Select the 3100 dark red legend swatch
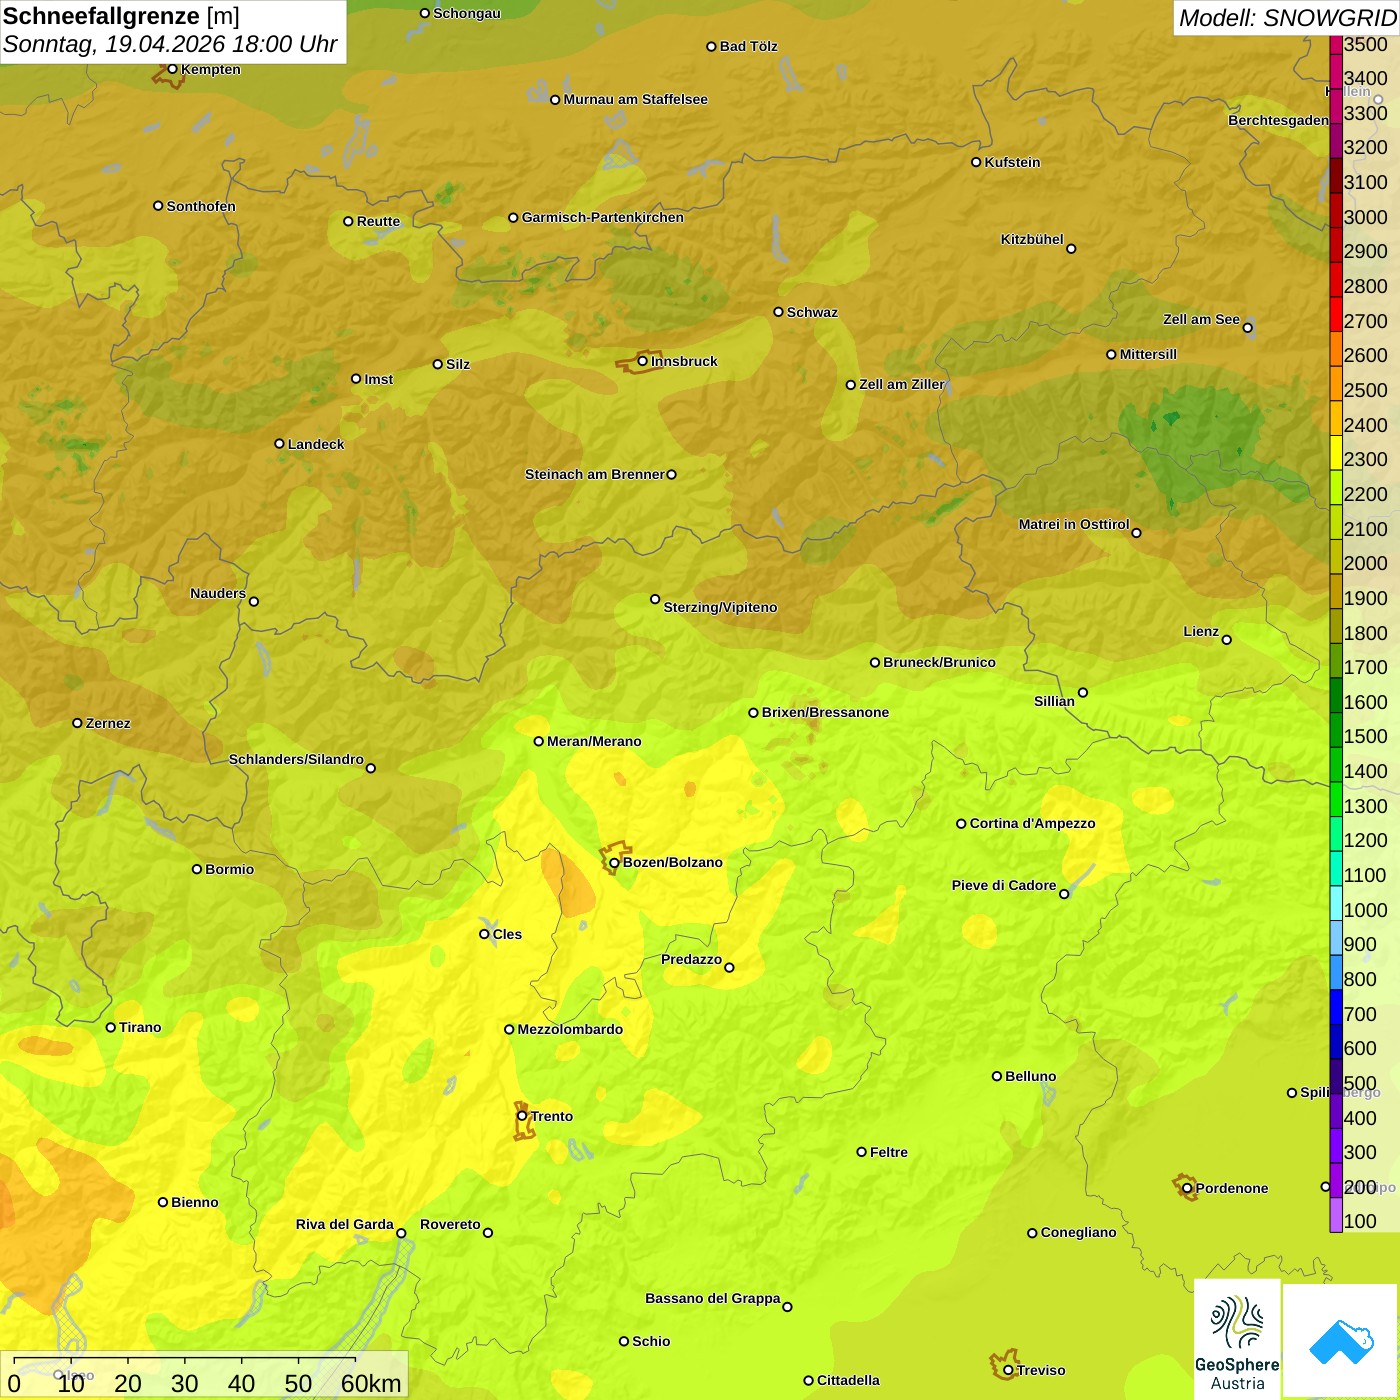 click(x=1336, y=176)
